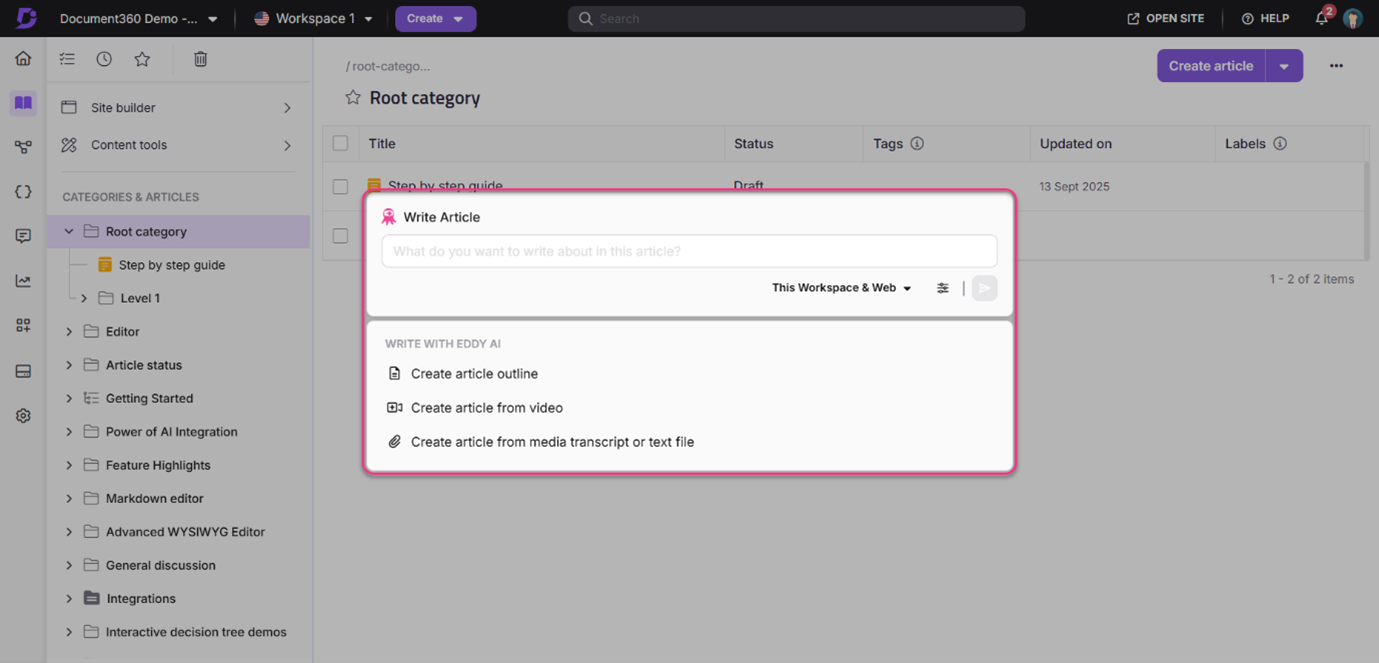The height and width of the screenshot is (663, 1379).
Task: Click the Labels info icon
Action: pyautogui.click(x=1280, y=144)
